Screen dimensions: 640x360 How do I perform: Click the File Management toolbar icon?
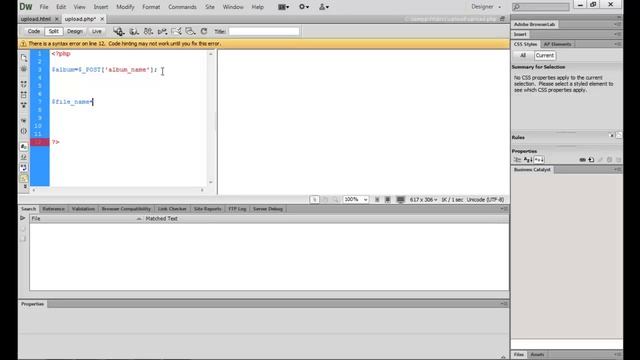coord(134,31)
